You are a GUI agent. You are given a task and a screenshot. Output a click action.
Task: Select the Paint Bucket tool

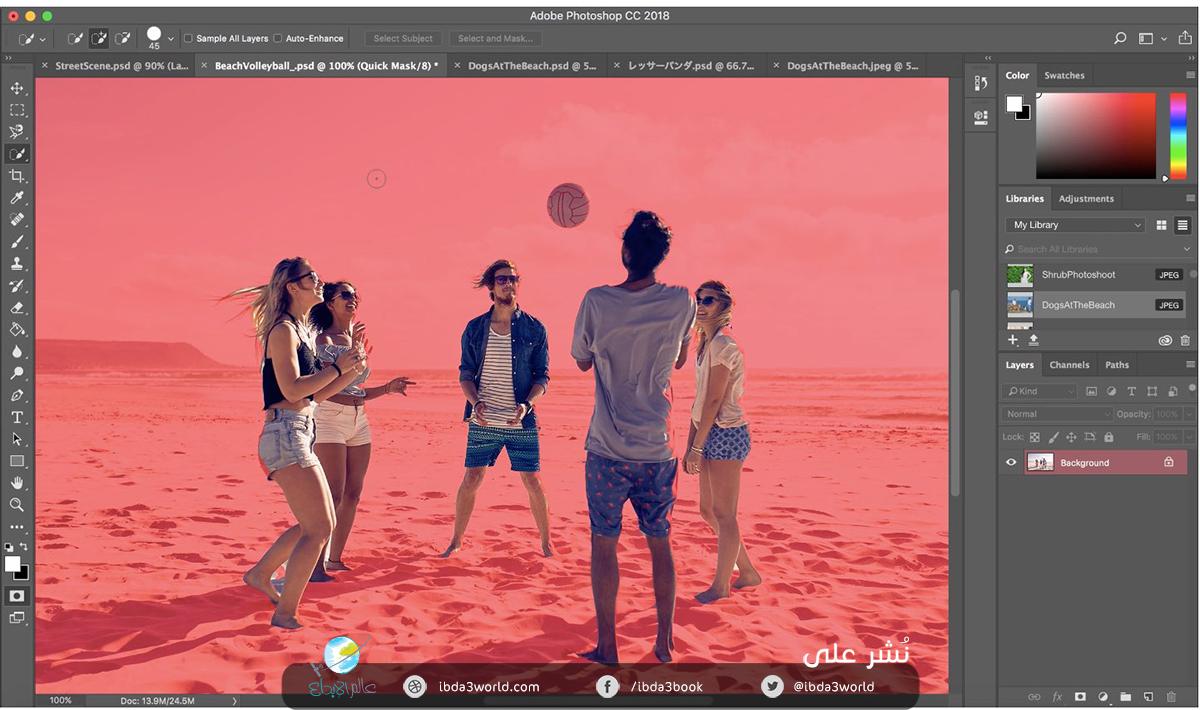pyautogui.click(x=17, y=329)
